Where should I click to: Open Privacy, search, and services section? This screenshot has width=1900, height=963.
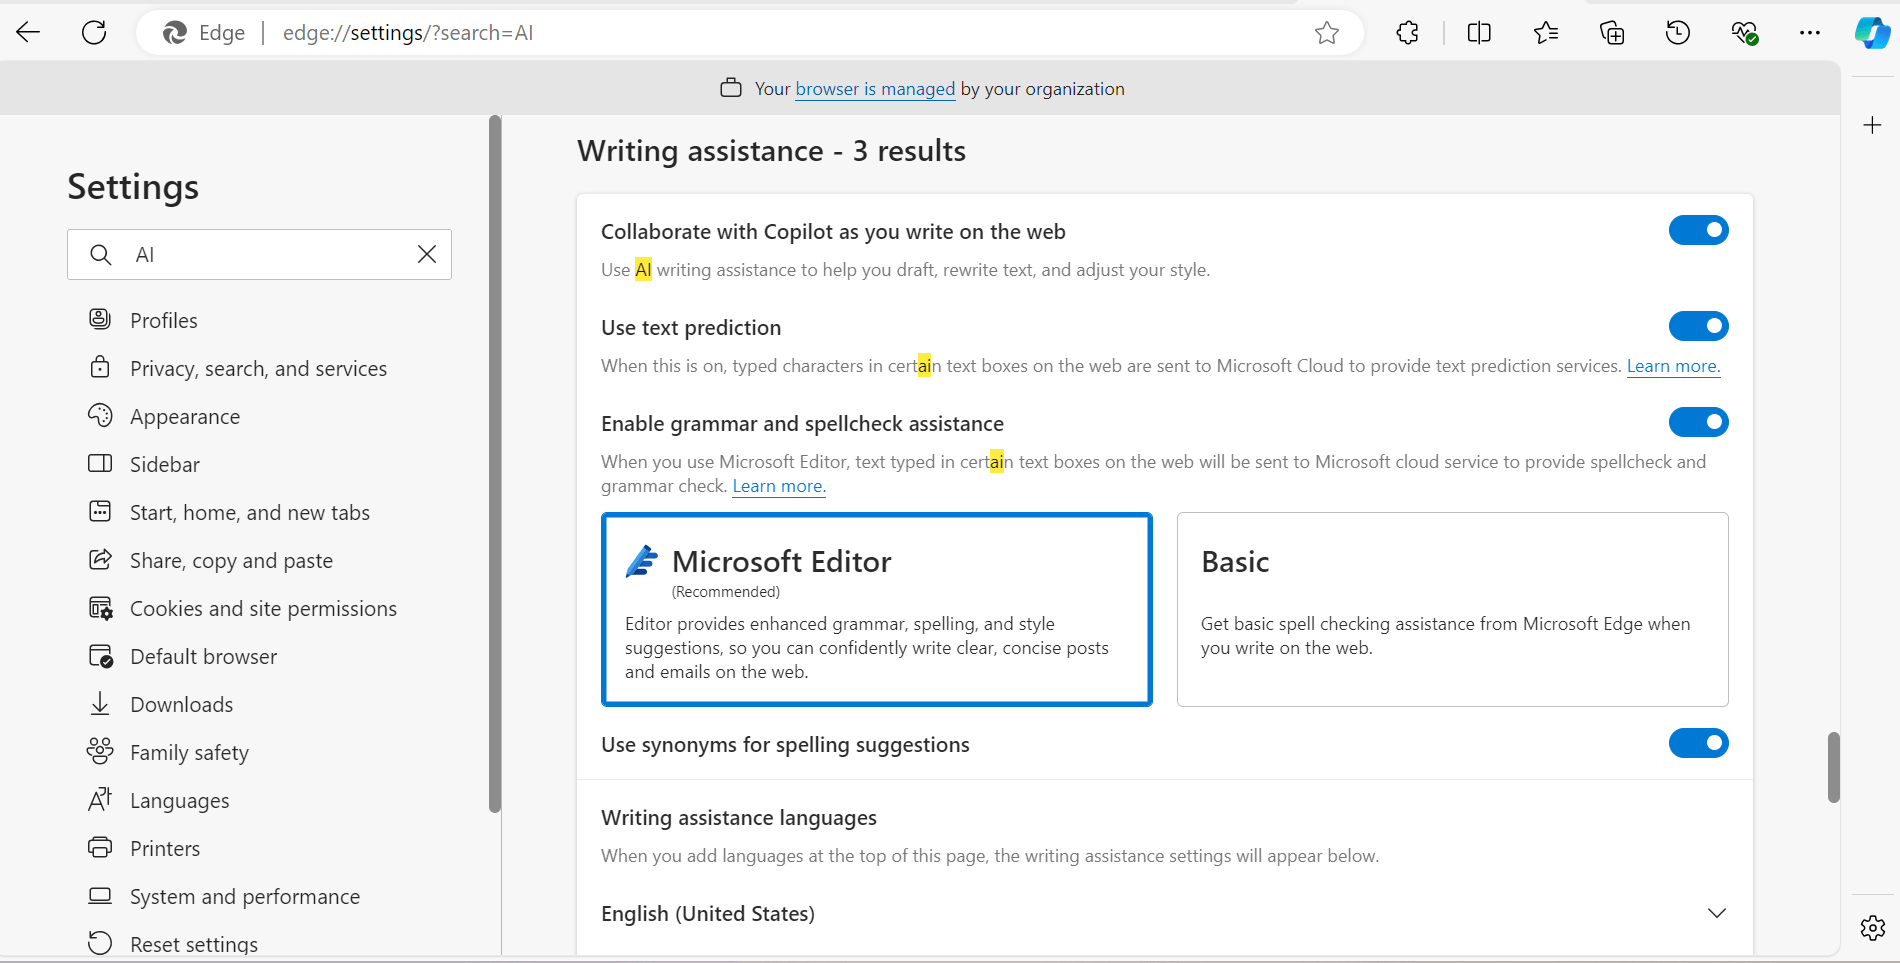pos(258,368)
